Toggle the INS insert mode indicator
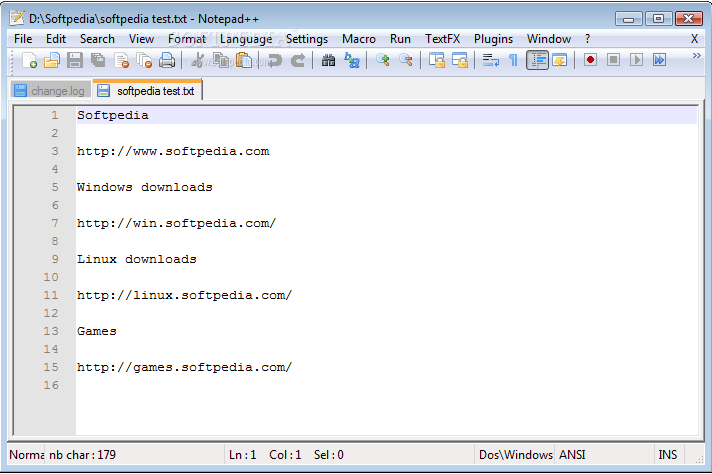The image size is (712, 474). [668, 454]
